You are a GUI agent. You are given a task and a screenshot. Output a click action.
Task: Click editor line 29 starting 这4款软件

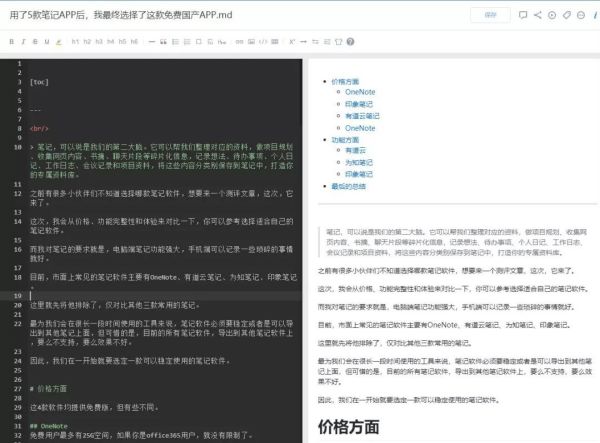(94, 407)
